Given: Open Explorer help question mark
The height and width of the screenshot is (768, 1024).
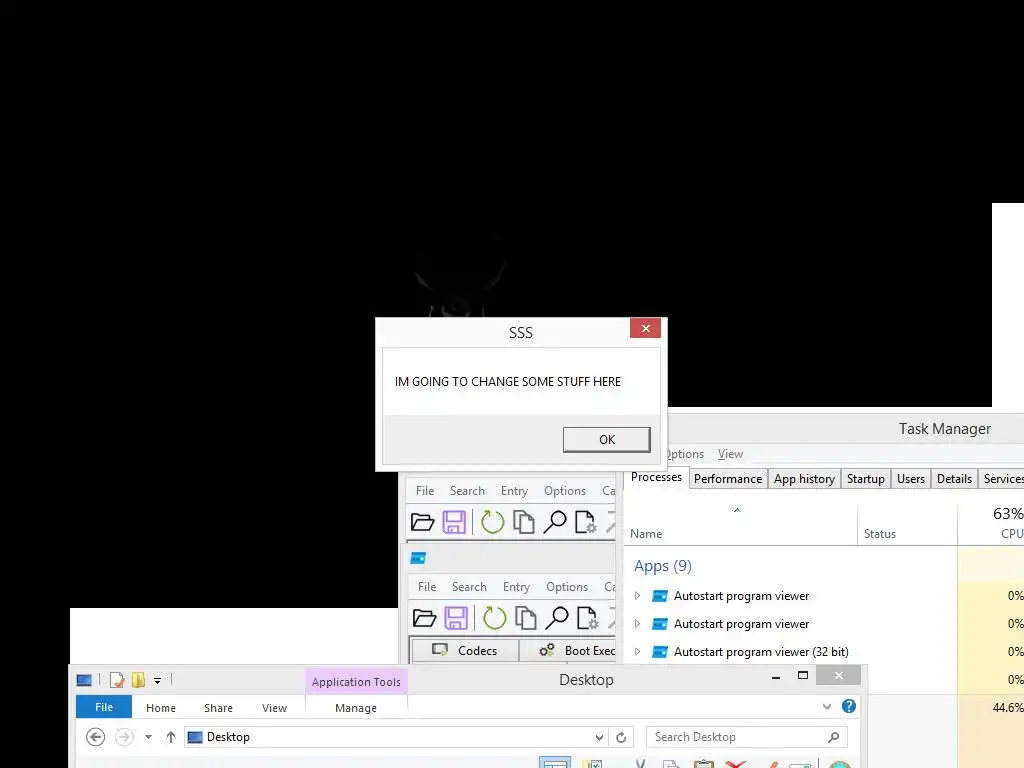Looking at the screenshot, I should tap(849, 706).
